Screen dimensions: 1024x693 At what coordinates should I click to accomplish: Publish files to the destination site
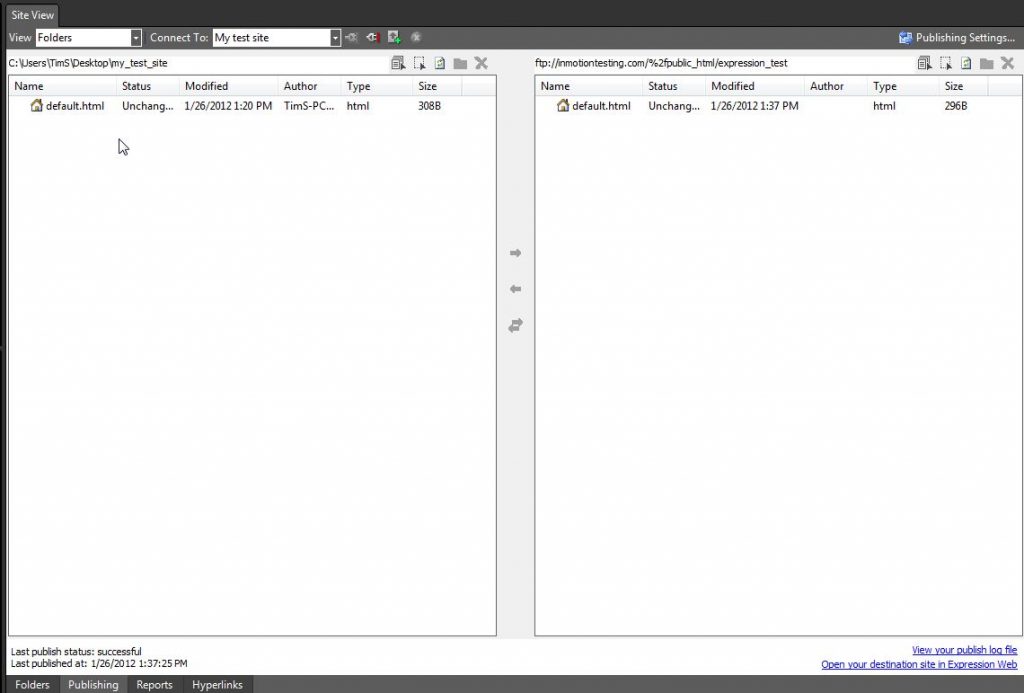tap(514, 253)
